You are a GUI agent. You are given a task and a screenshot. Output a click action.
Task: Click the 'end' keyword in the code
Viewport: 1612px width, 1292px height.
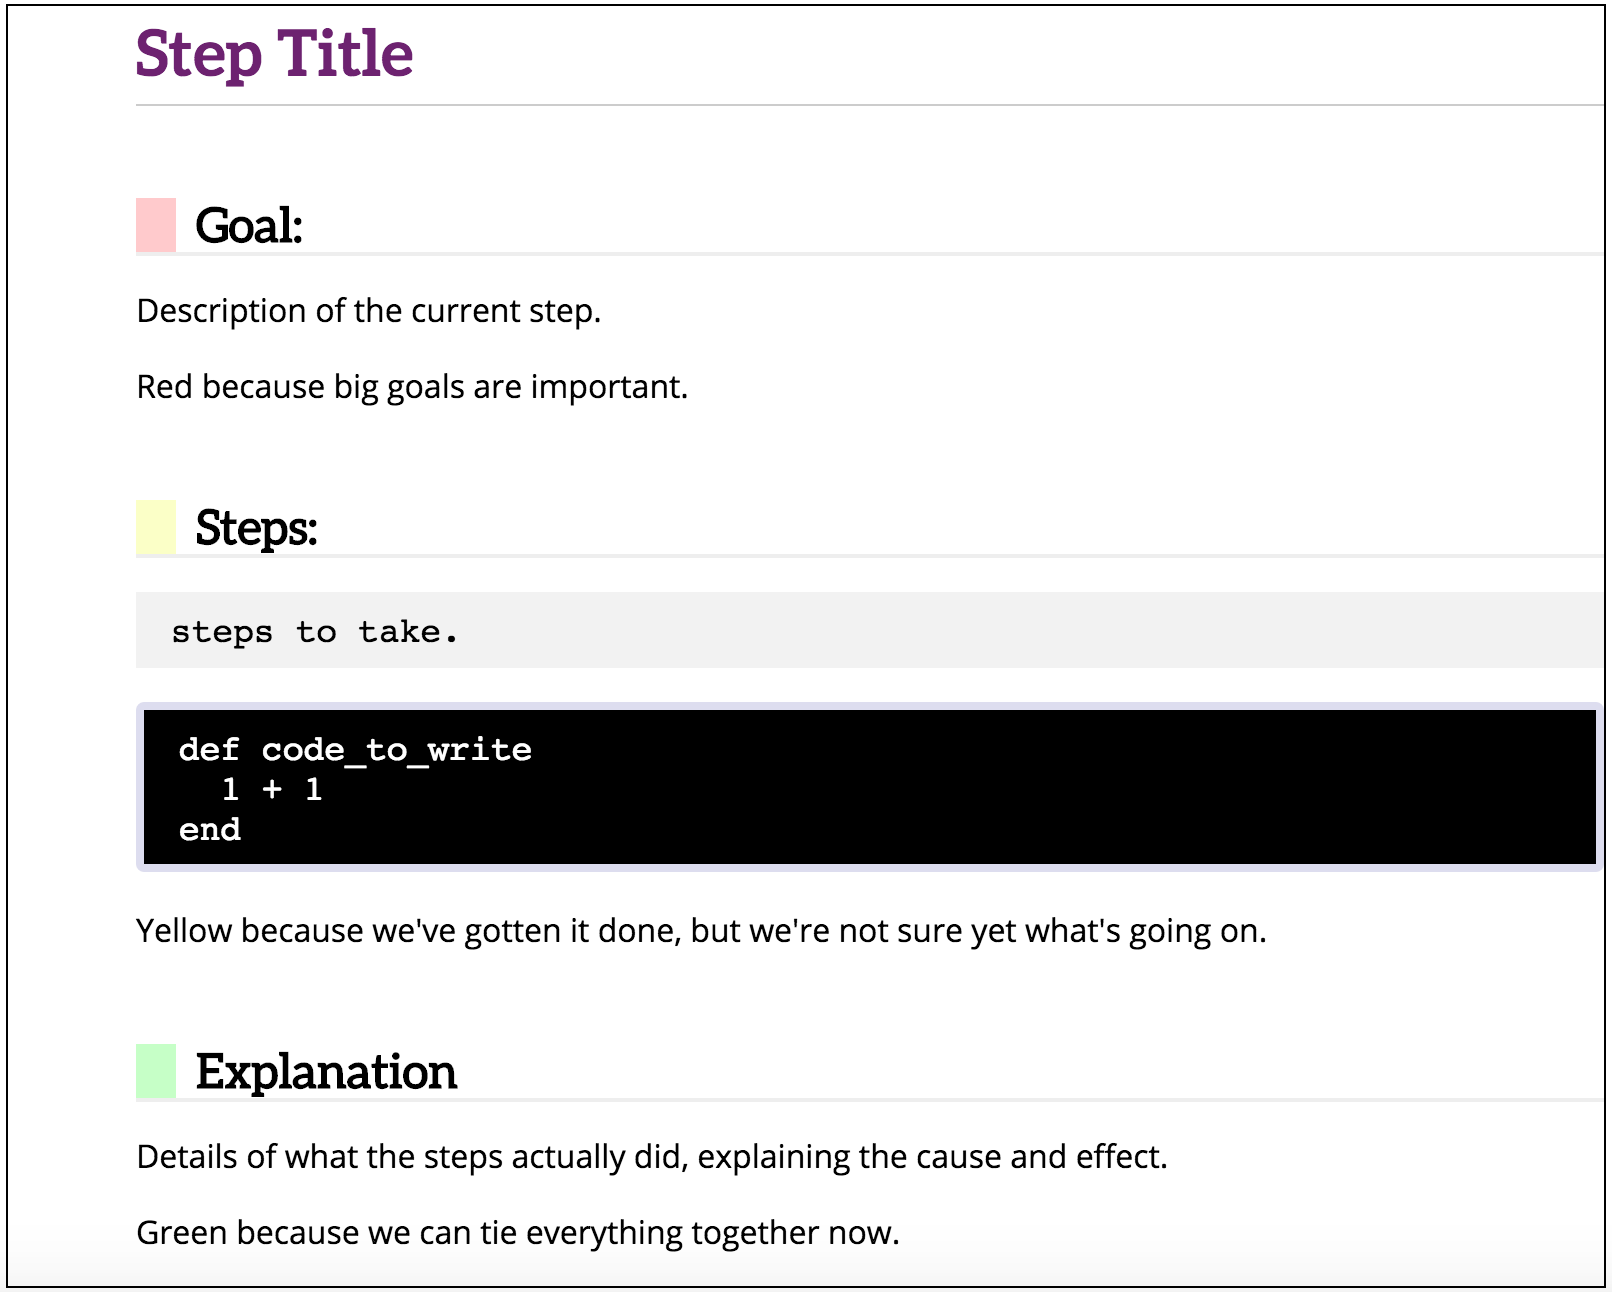[210, 830]
